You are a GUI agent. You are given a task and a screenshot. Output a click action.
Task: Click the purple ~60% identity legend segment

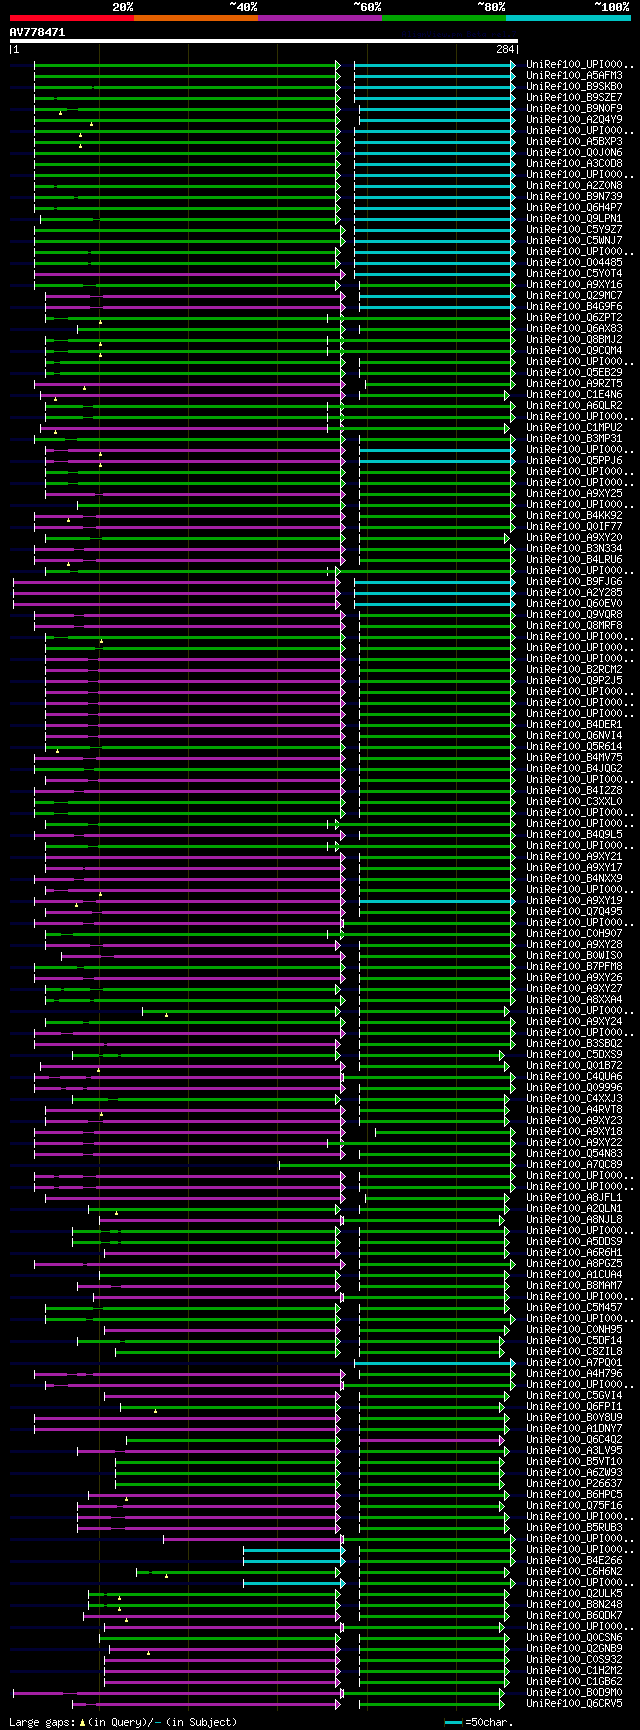coord(319,18)
